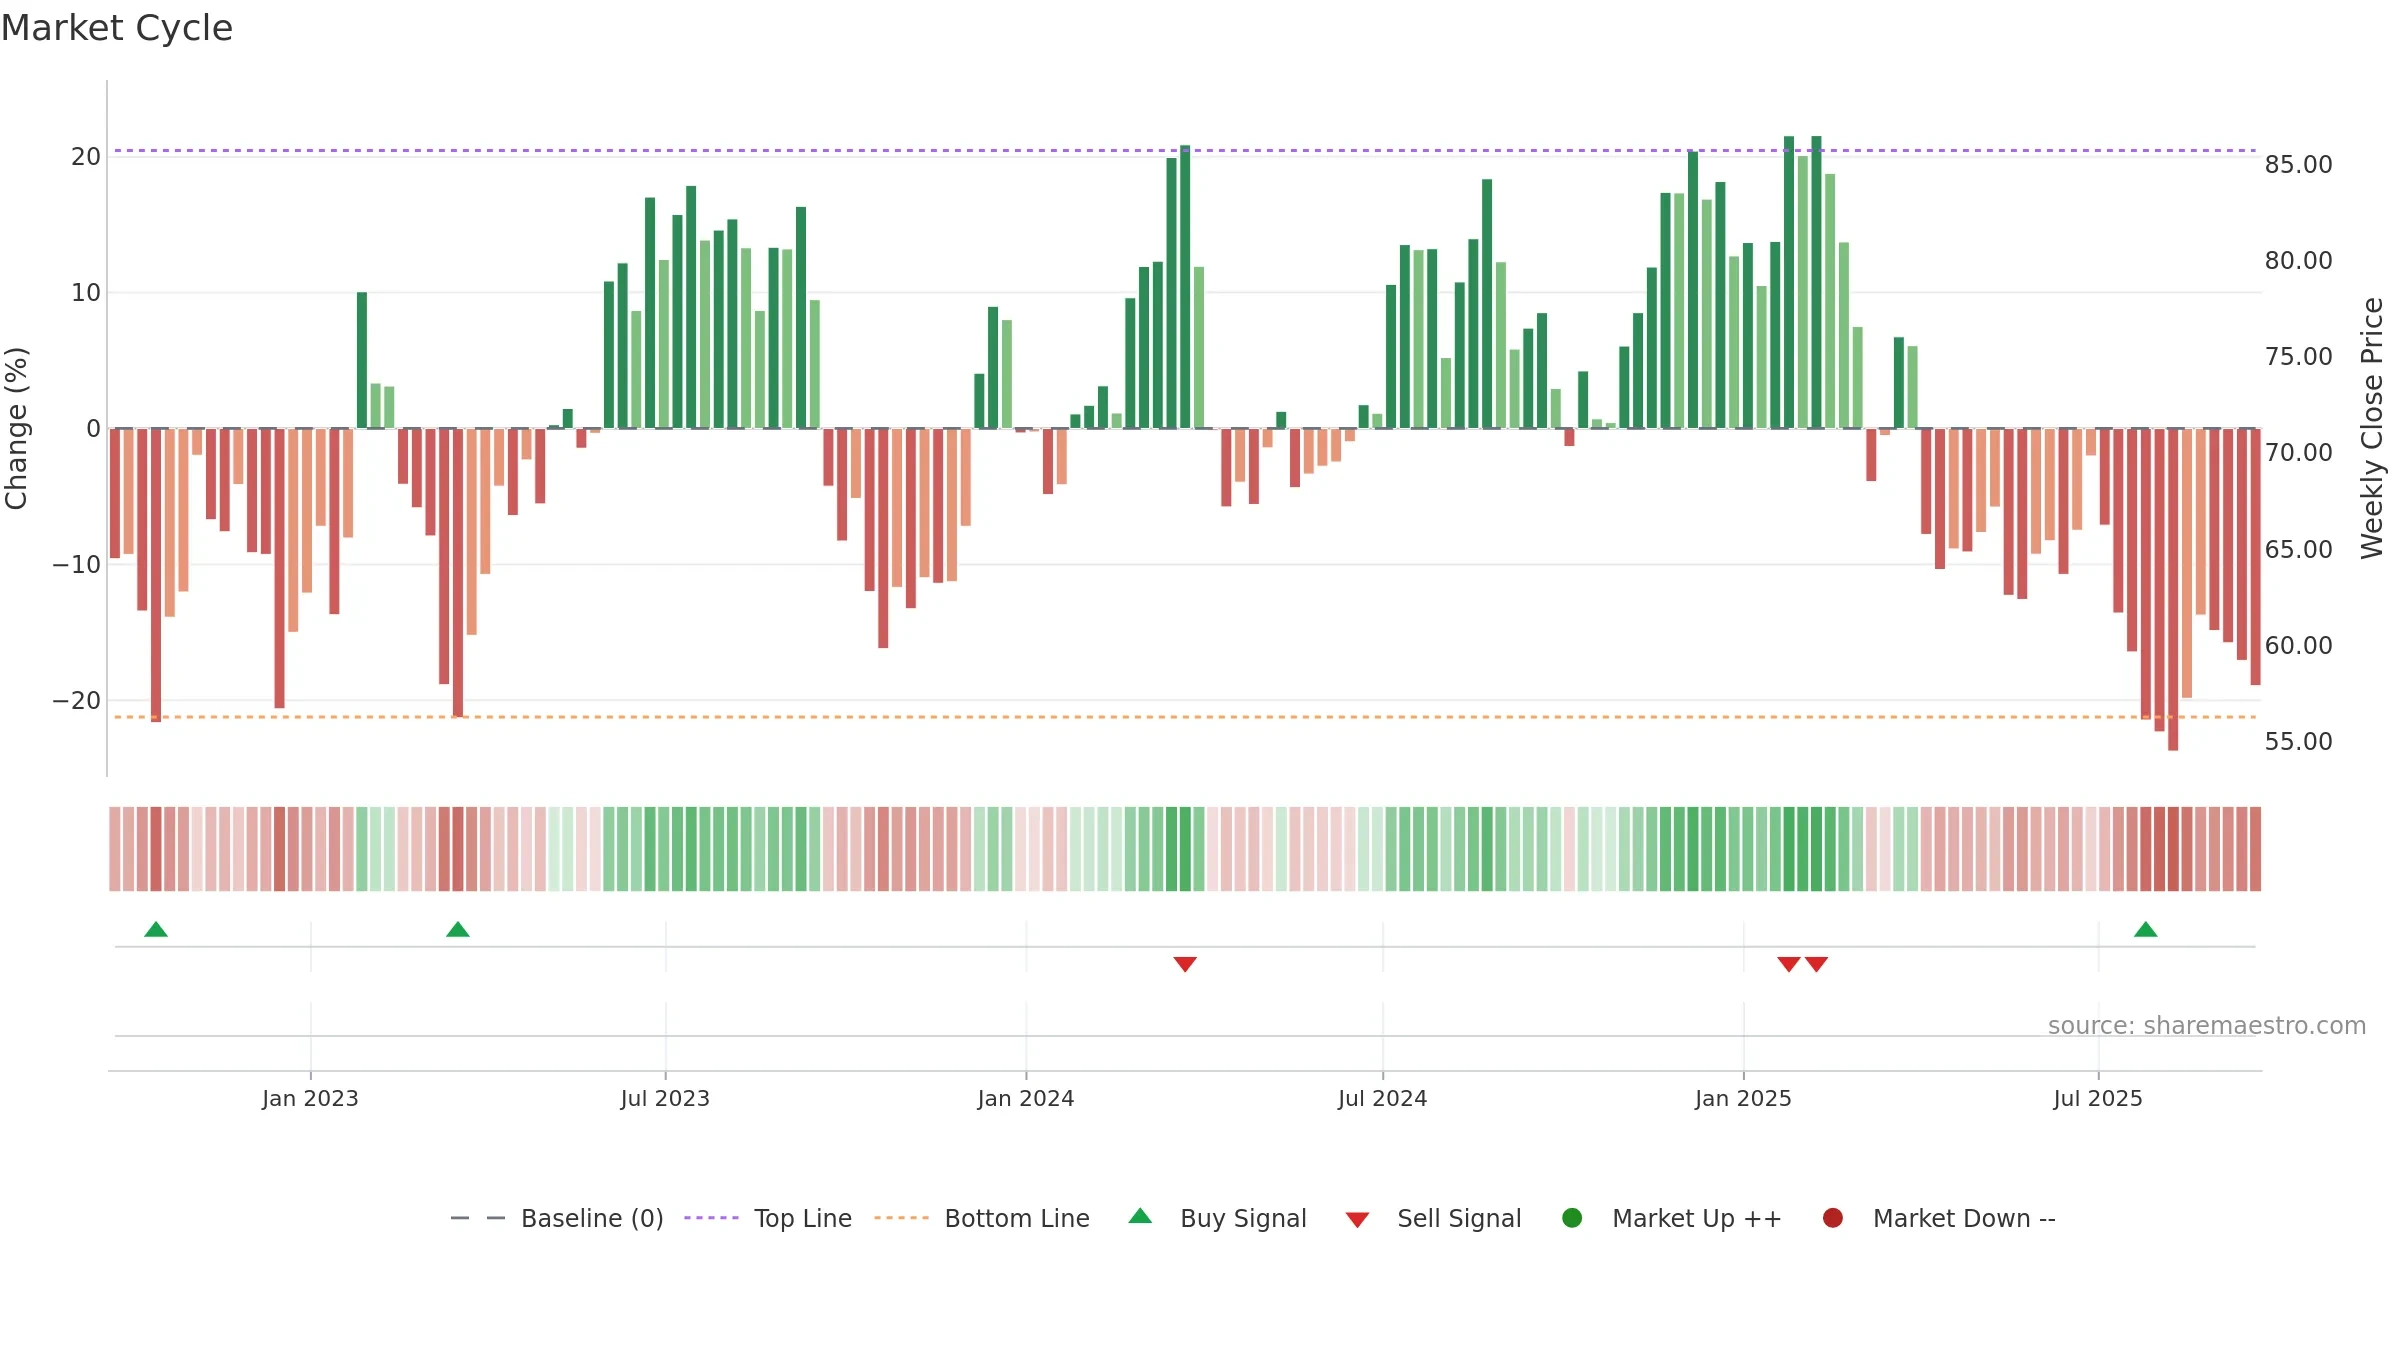The height and width of the screenshot is (1350, 2400).
Task: Click the "20" tick on the left axis
Action: (86, 156)
